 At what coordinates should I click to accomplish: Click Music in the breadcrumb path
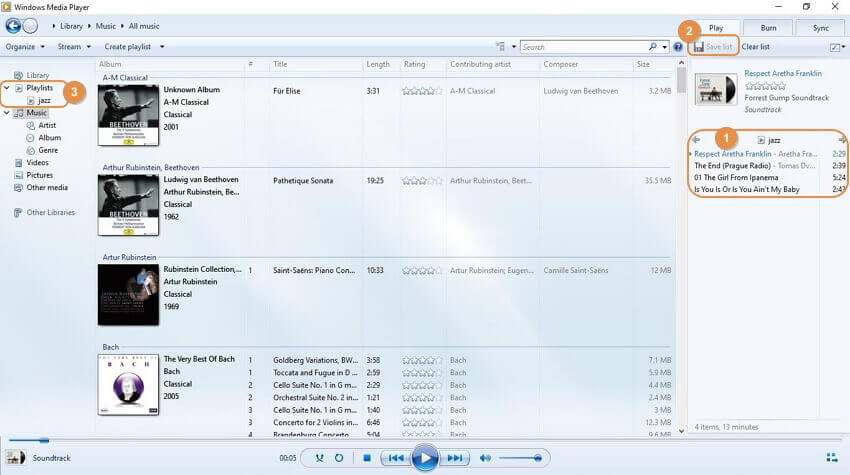coord(106,26)
